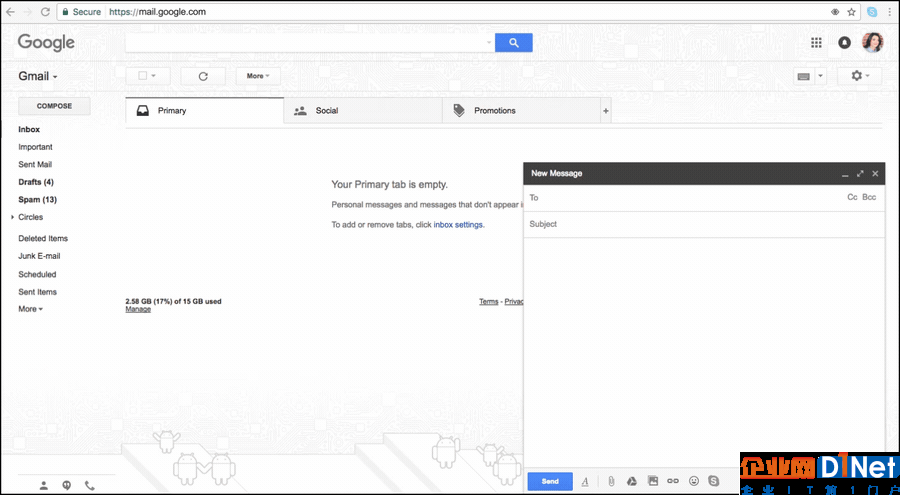900x495 pixels.
Task: Open Sent Mail
Action: (x=35, y=164)
